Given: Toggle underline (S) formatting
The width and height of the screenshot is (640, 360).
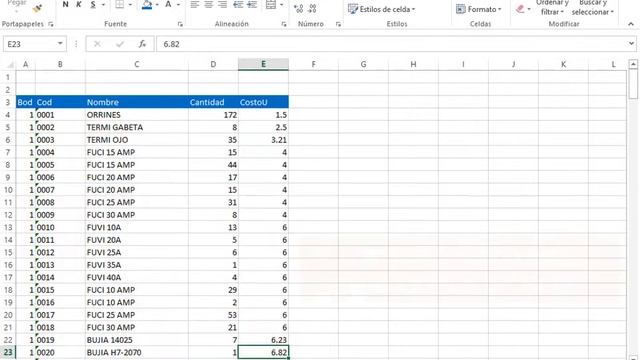Looking at the screenshot, I should coord(93,4).
